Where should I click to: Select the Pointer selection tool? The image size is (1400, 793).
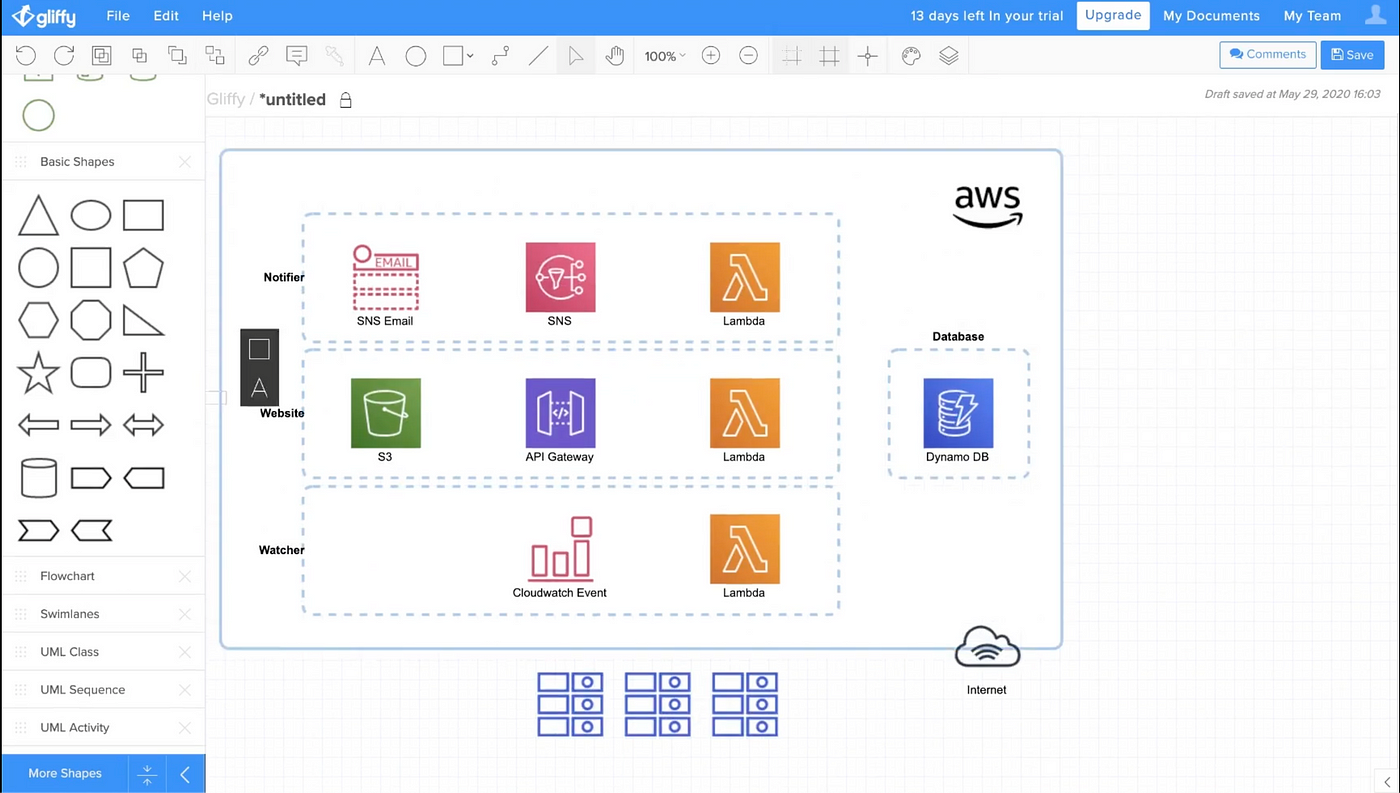pos(576,56)
